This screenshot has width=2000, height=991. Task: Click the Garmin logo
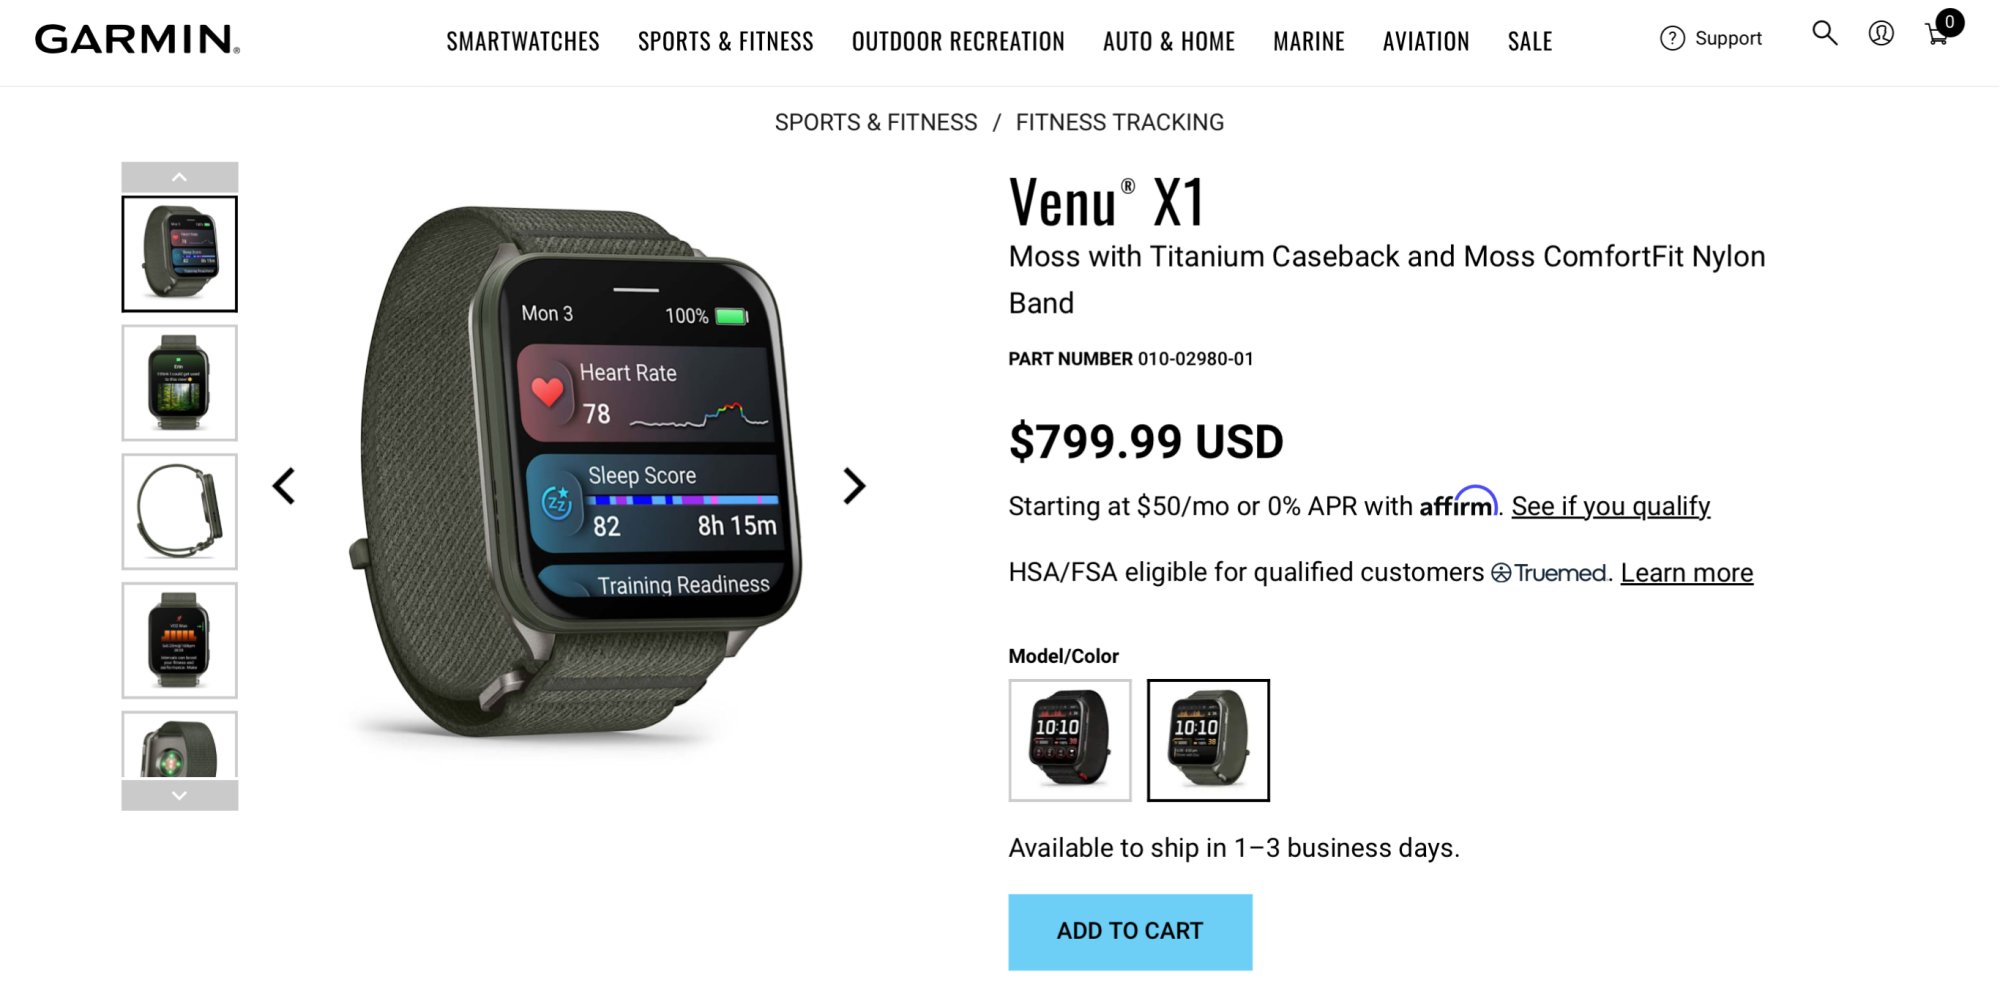[x=137, y=39]
